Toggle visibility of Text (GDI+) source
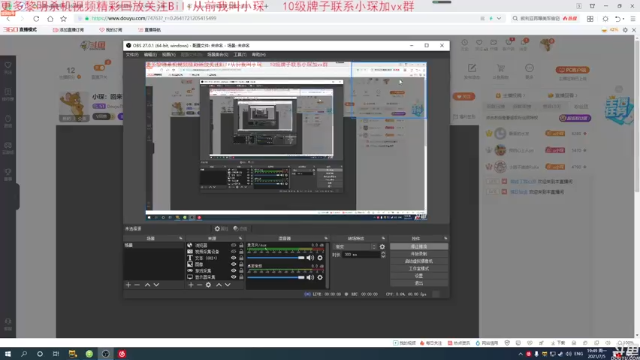The image size is (640, 360). 233,258
